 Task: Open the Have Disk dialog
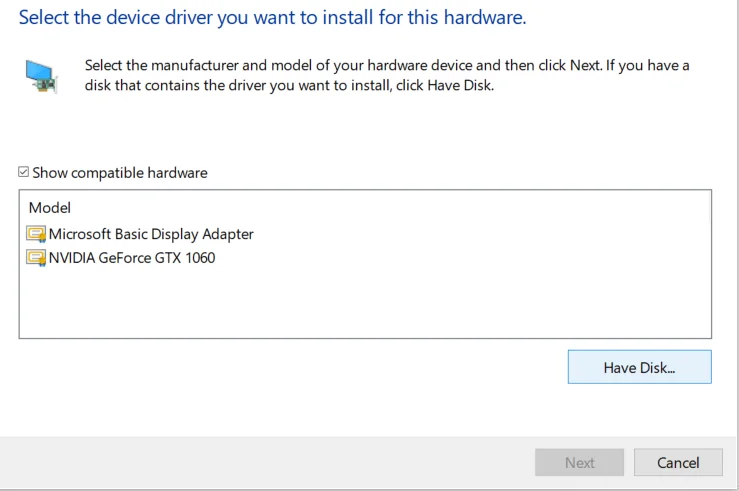[x=640, y=367]
